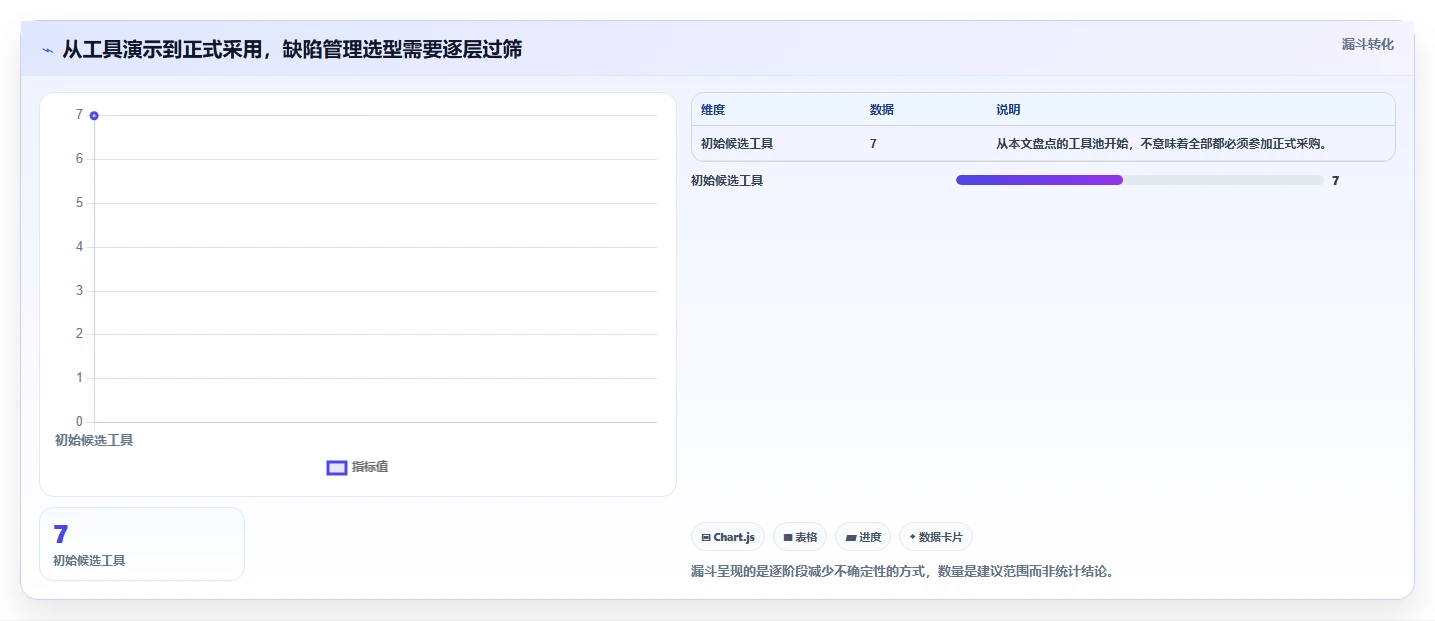The image size is (1435, 621).
Task: Click the 说明 column header
Action: pyautogui.click(x=1008, y=110)
